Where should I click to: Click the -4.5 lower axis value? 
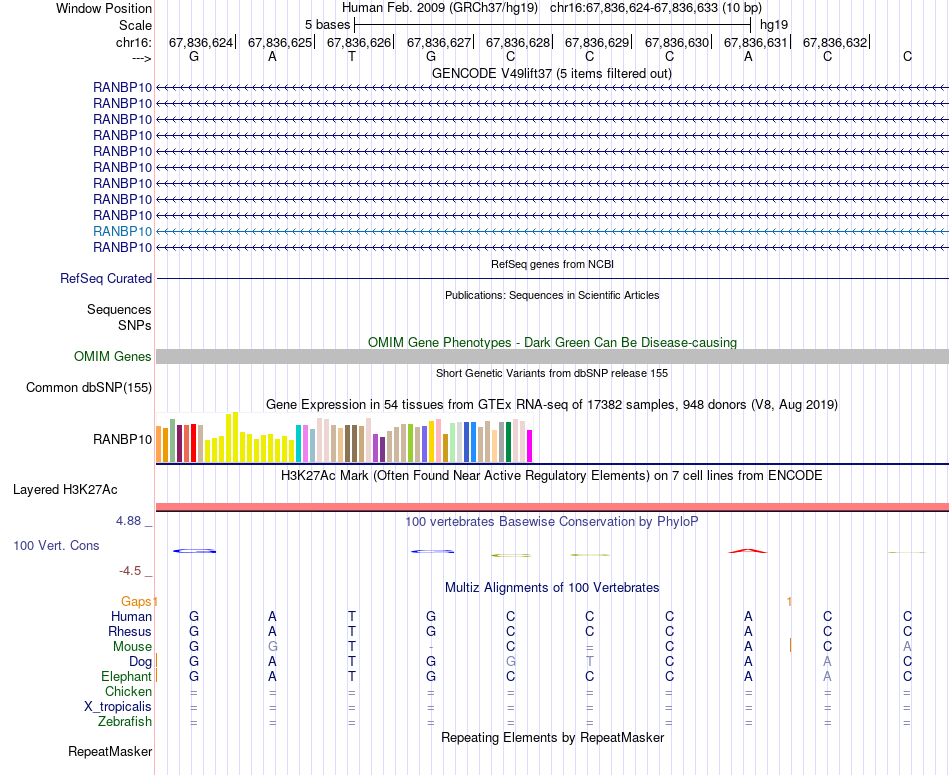130,571
